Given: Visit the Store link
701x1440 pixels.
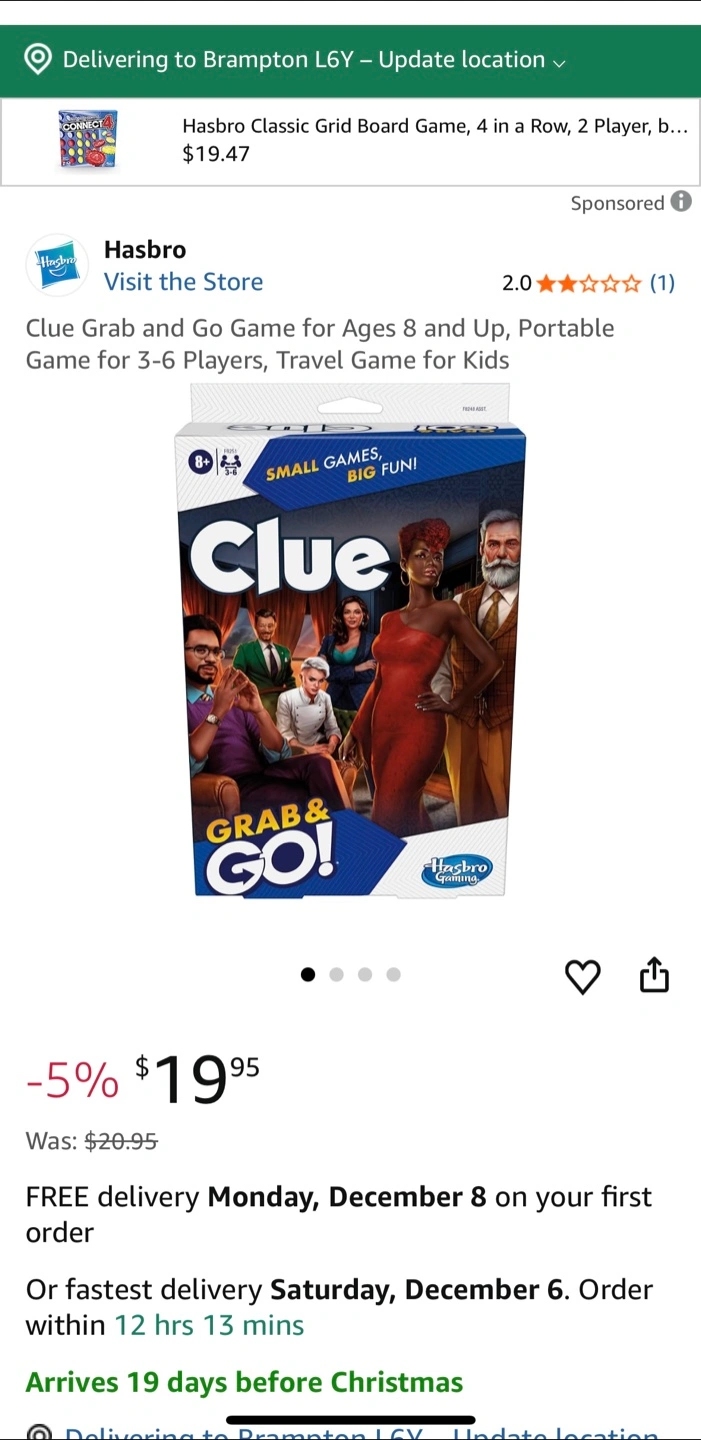Looking at the screenshot, I should [183, 282].
